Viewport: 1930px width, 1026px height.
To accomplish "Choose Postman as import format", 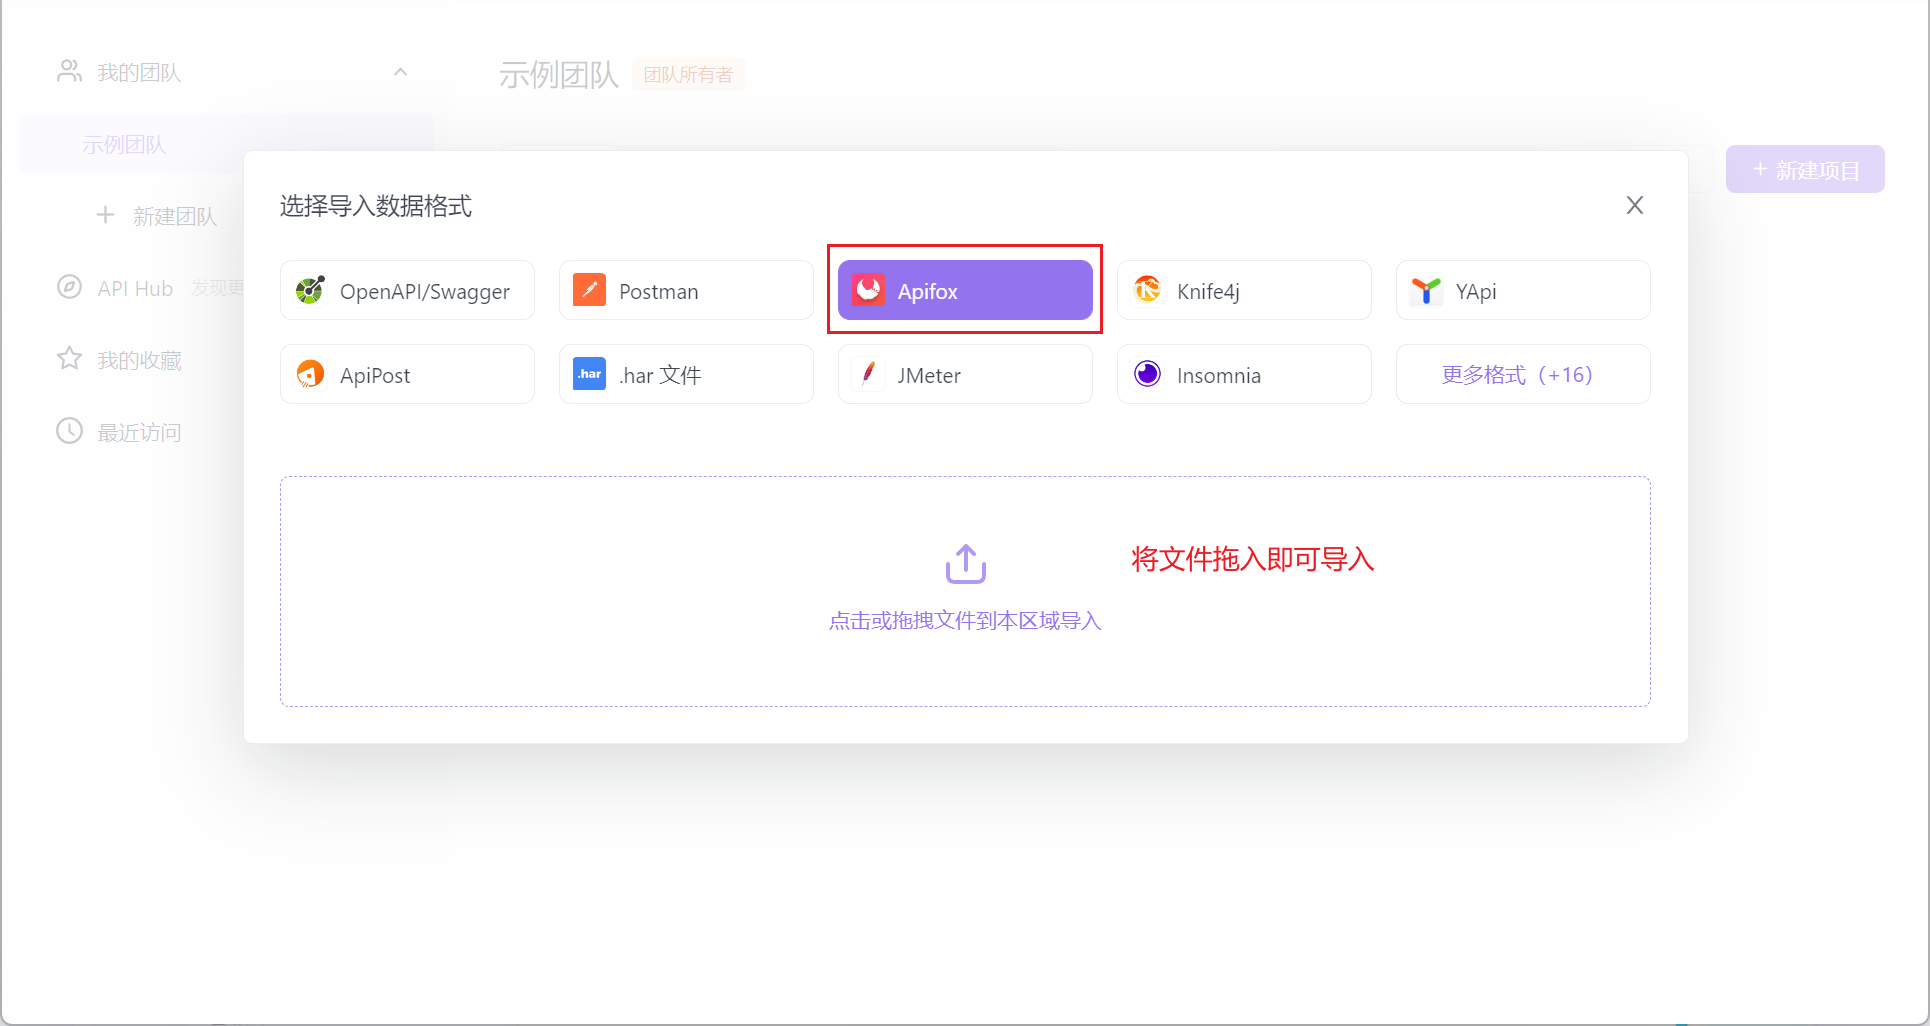I will (686, 291).
